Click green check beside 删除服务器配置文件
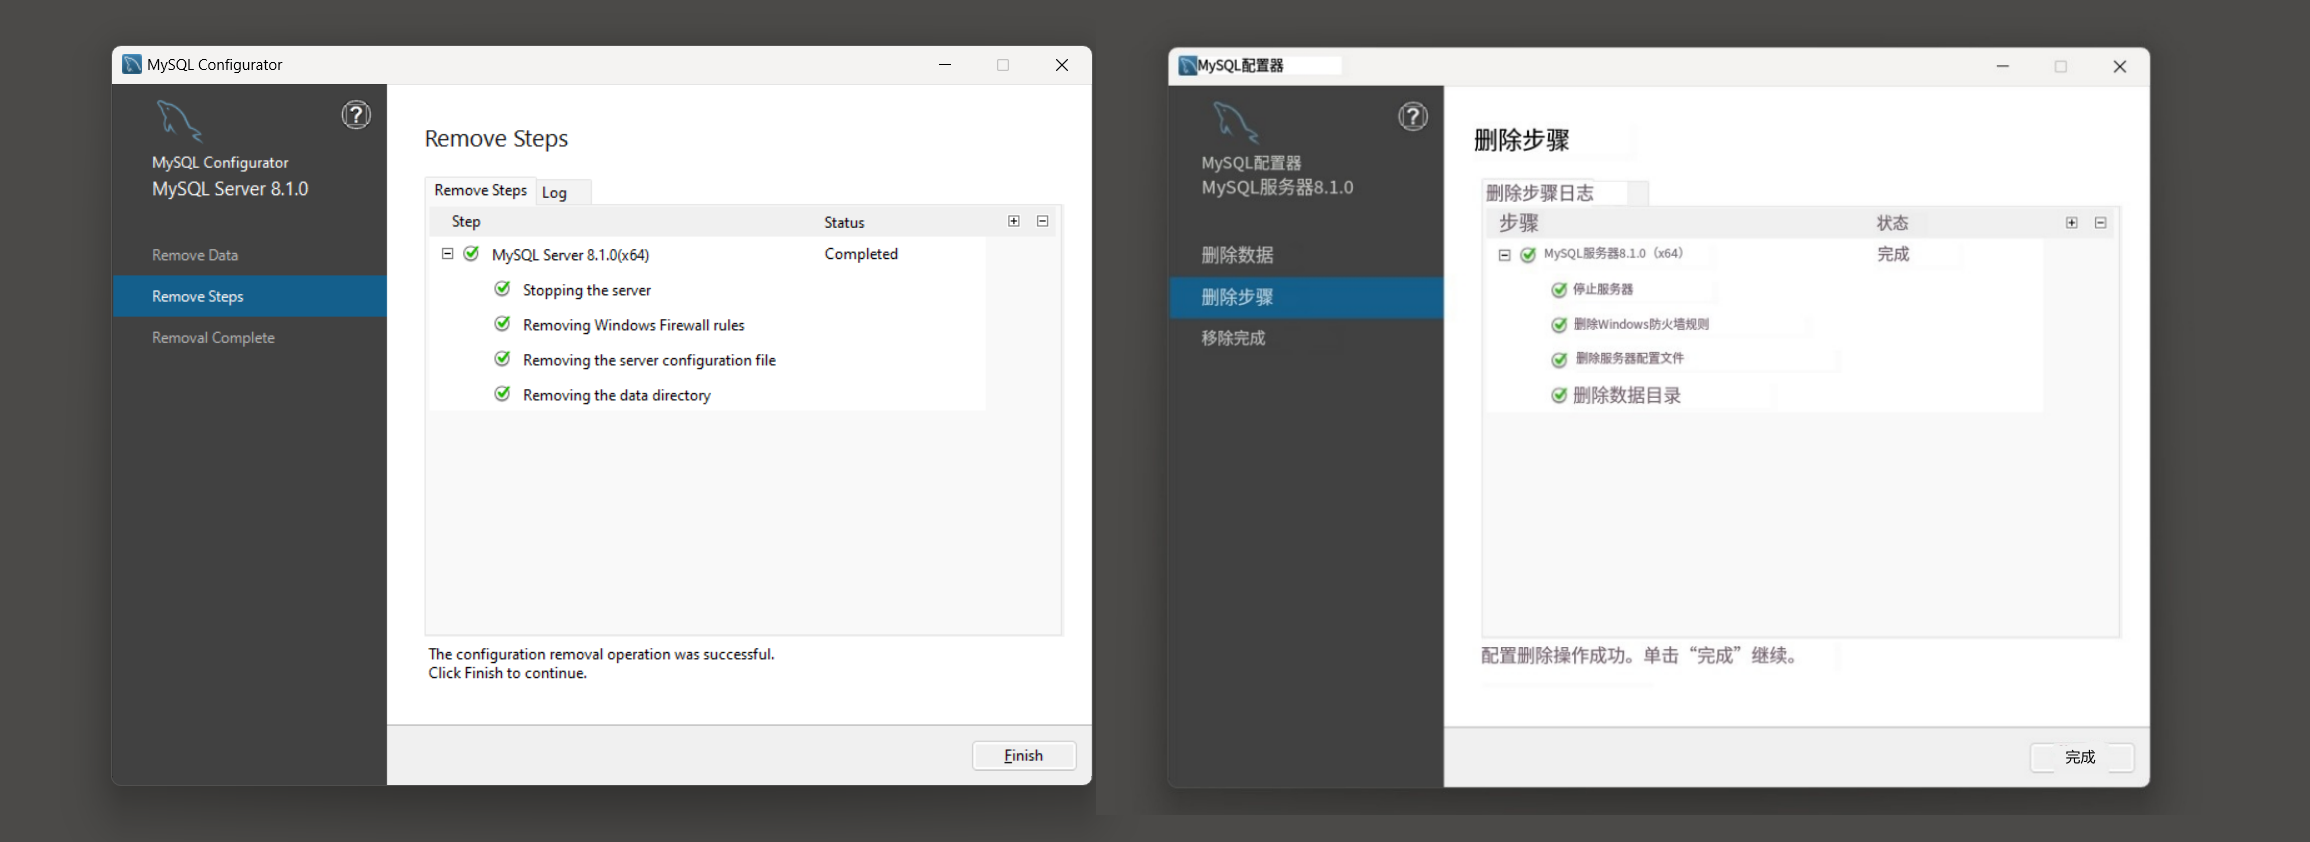This screenshot has width=2310, height=842. click(x=1559, y=360)
